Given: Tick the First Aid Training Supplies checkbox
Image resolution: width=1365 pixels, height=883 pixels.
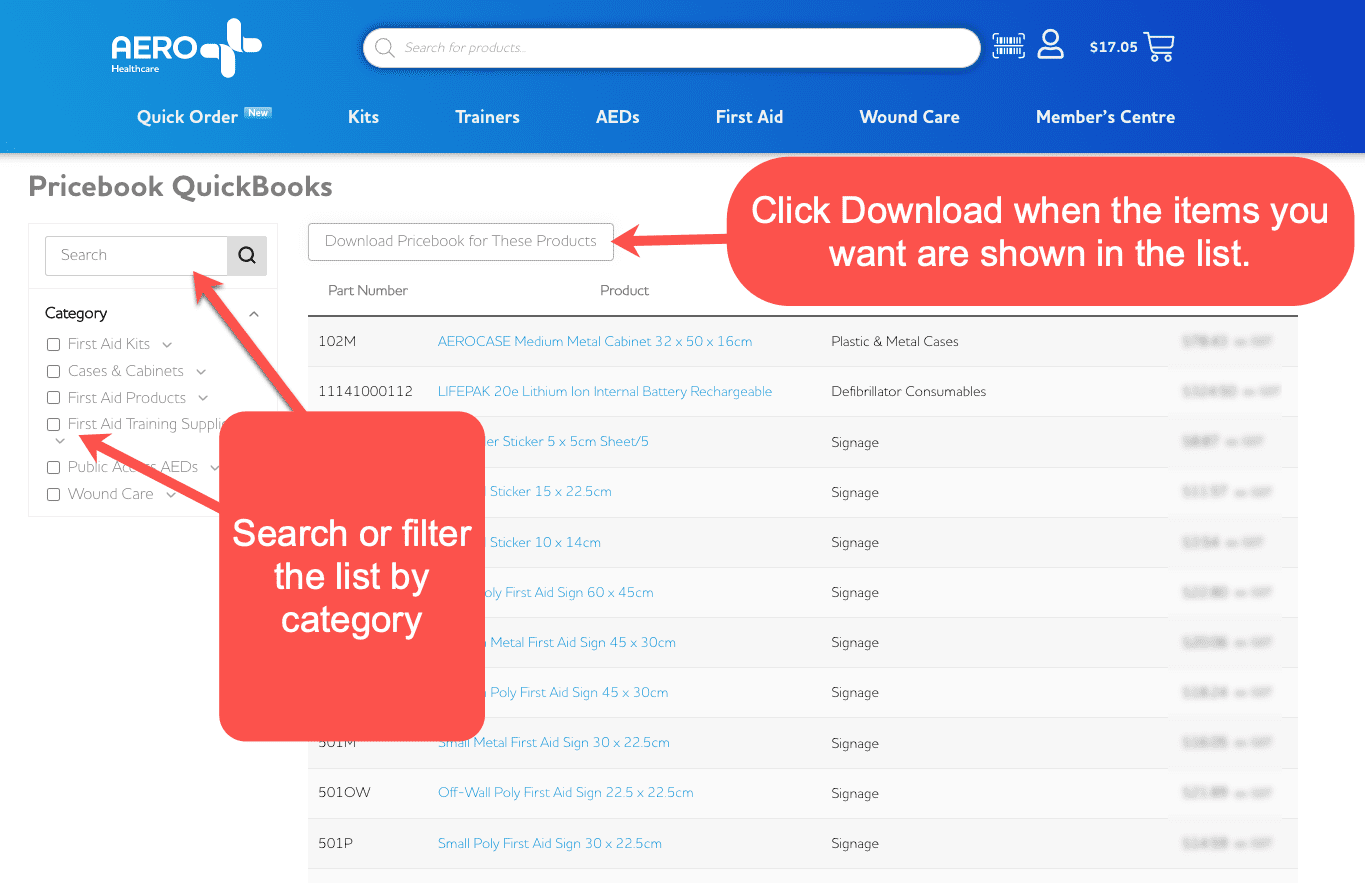Looking at the screenshot, I should click(x=54, y=425).
